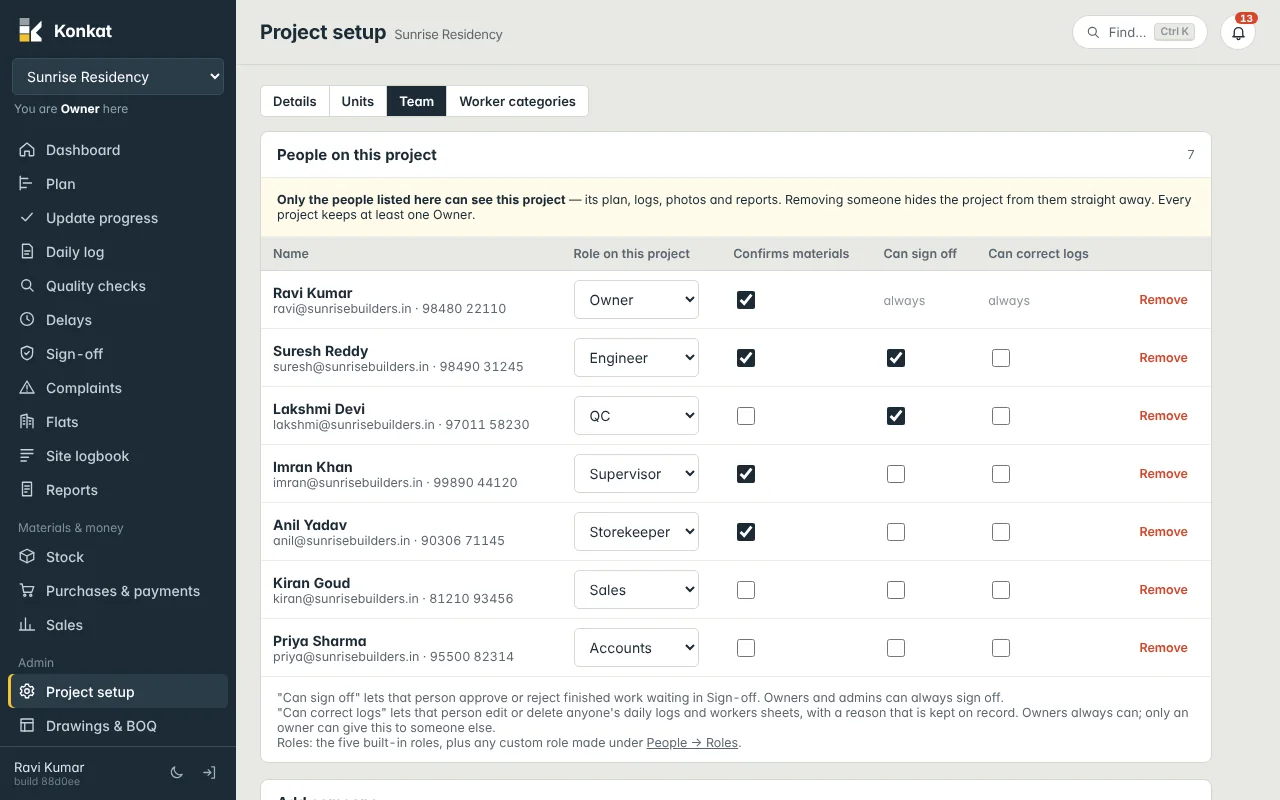The height and width of the screenshot is (800, 1280).
Task: Click the Plan icon in sidebar
Action: tap(27, 184)
